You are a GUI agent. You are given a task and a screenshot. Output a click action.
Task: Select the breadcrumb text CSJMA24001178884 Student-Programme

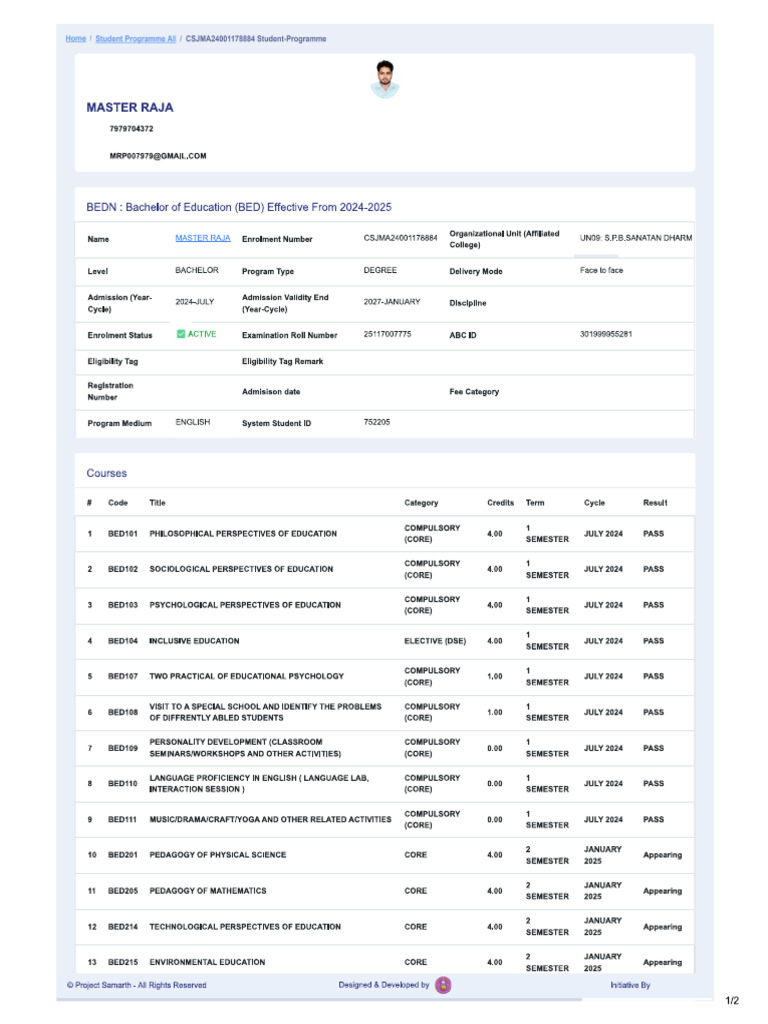point(255,39)
